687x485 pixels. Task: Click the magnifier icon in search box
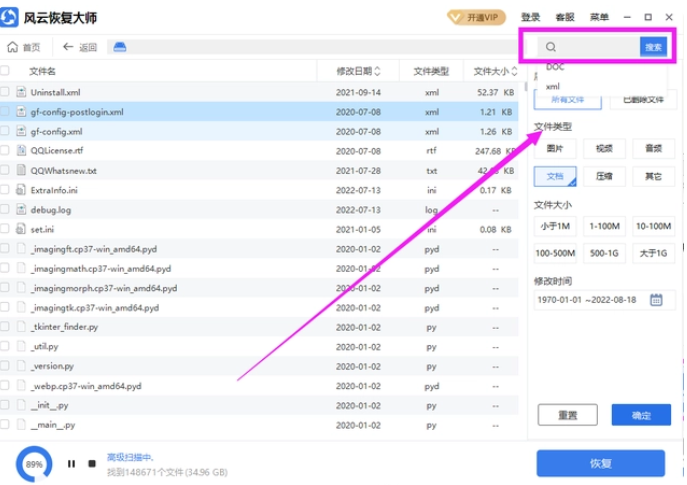click(551, 47)
